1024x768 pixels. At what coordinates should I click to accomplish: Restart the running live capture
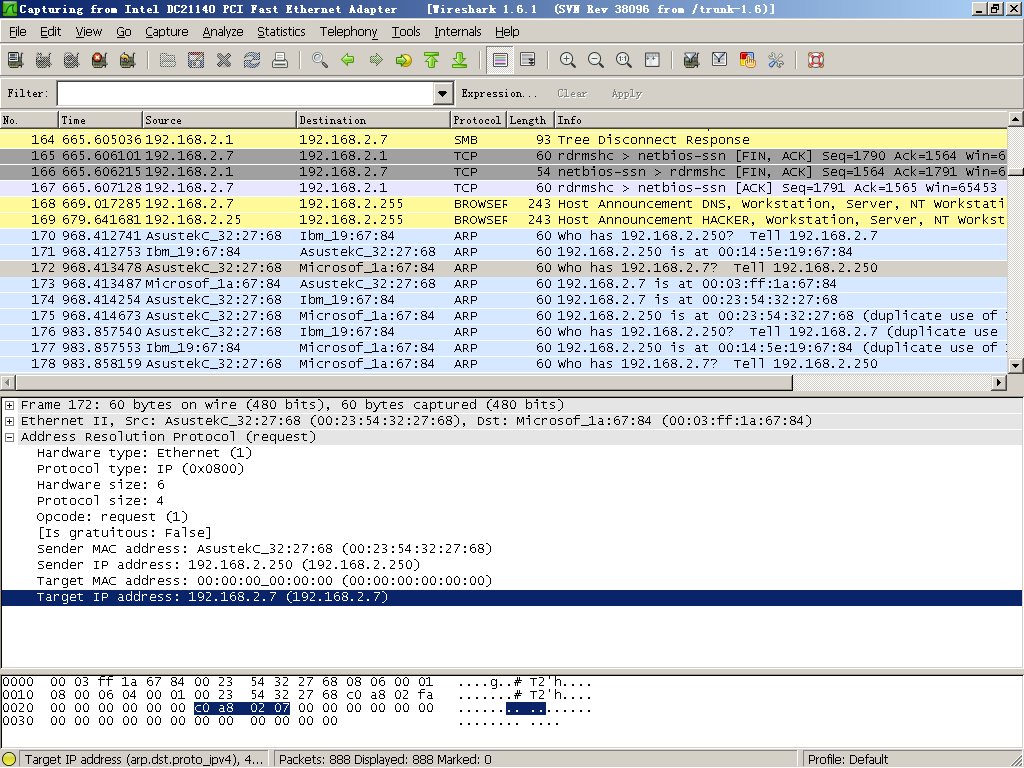click(x=127, y=60)
